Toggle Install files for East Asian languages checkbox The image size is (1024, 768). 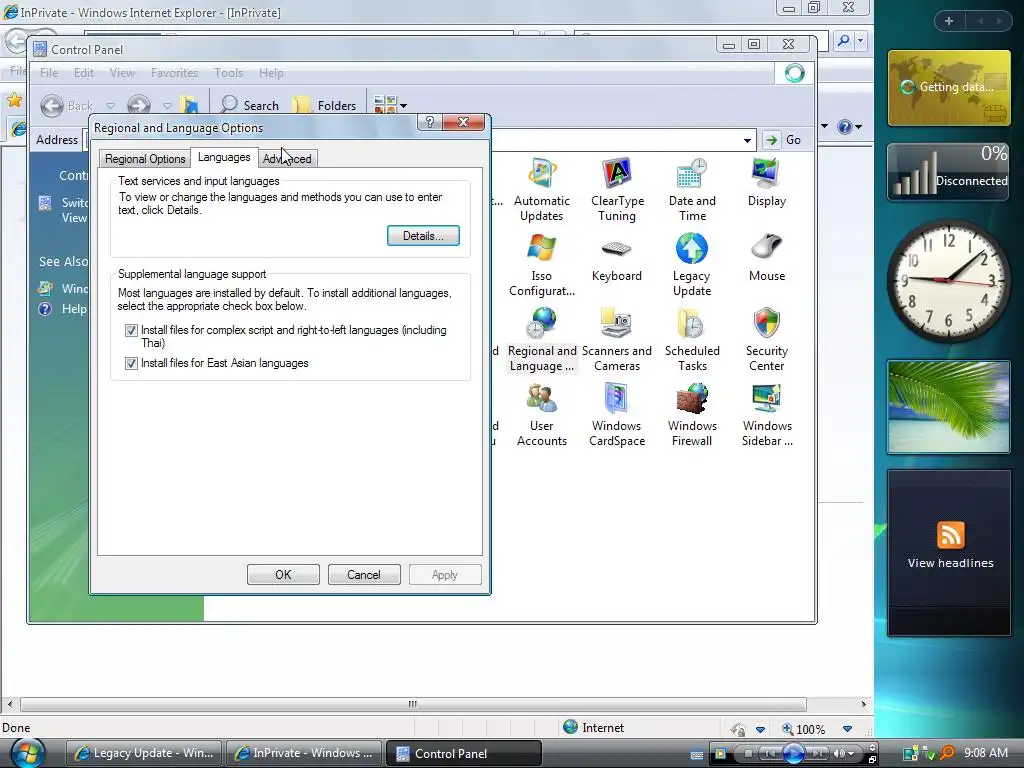point(131,363)
